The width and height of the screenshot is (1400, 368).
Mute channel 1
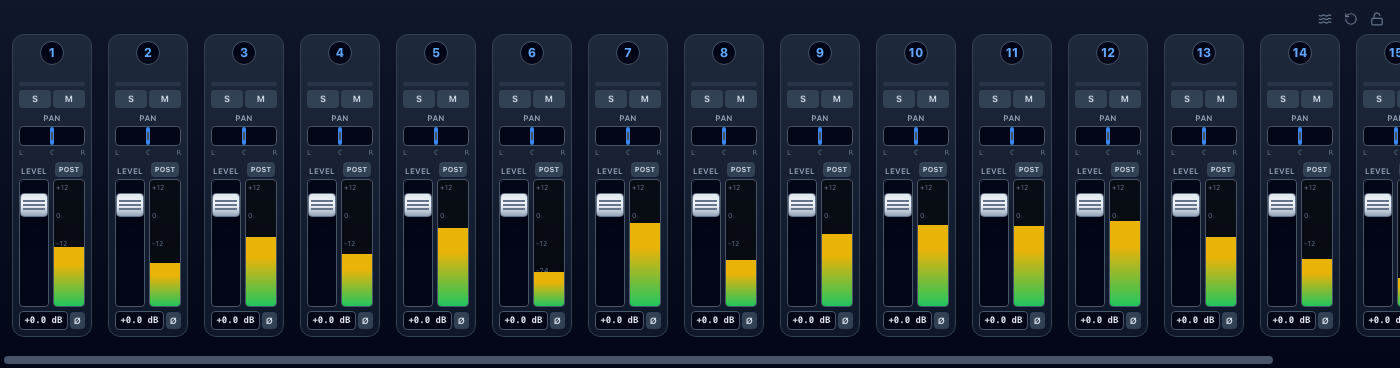[69, 99]
